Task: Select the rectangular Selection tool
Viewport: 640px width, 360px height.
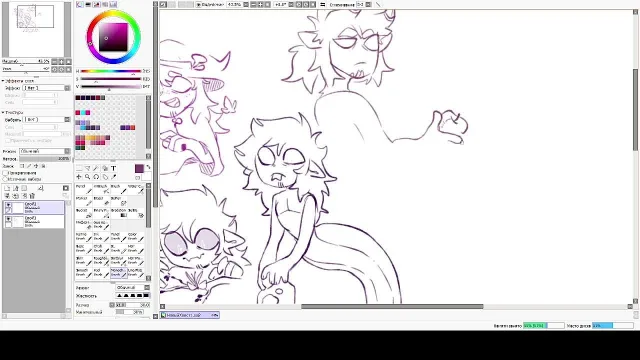Action: click(x=79, y=168)
